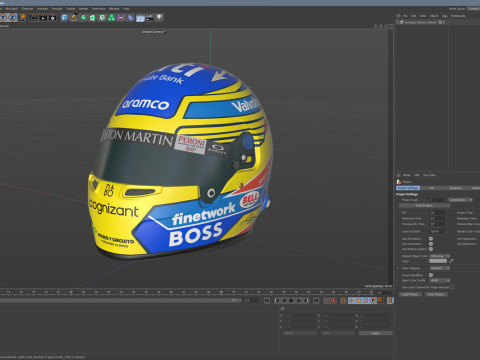Click Render to Picture Viewer icon
Screen dimensions: 480x360
point(43,18)
